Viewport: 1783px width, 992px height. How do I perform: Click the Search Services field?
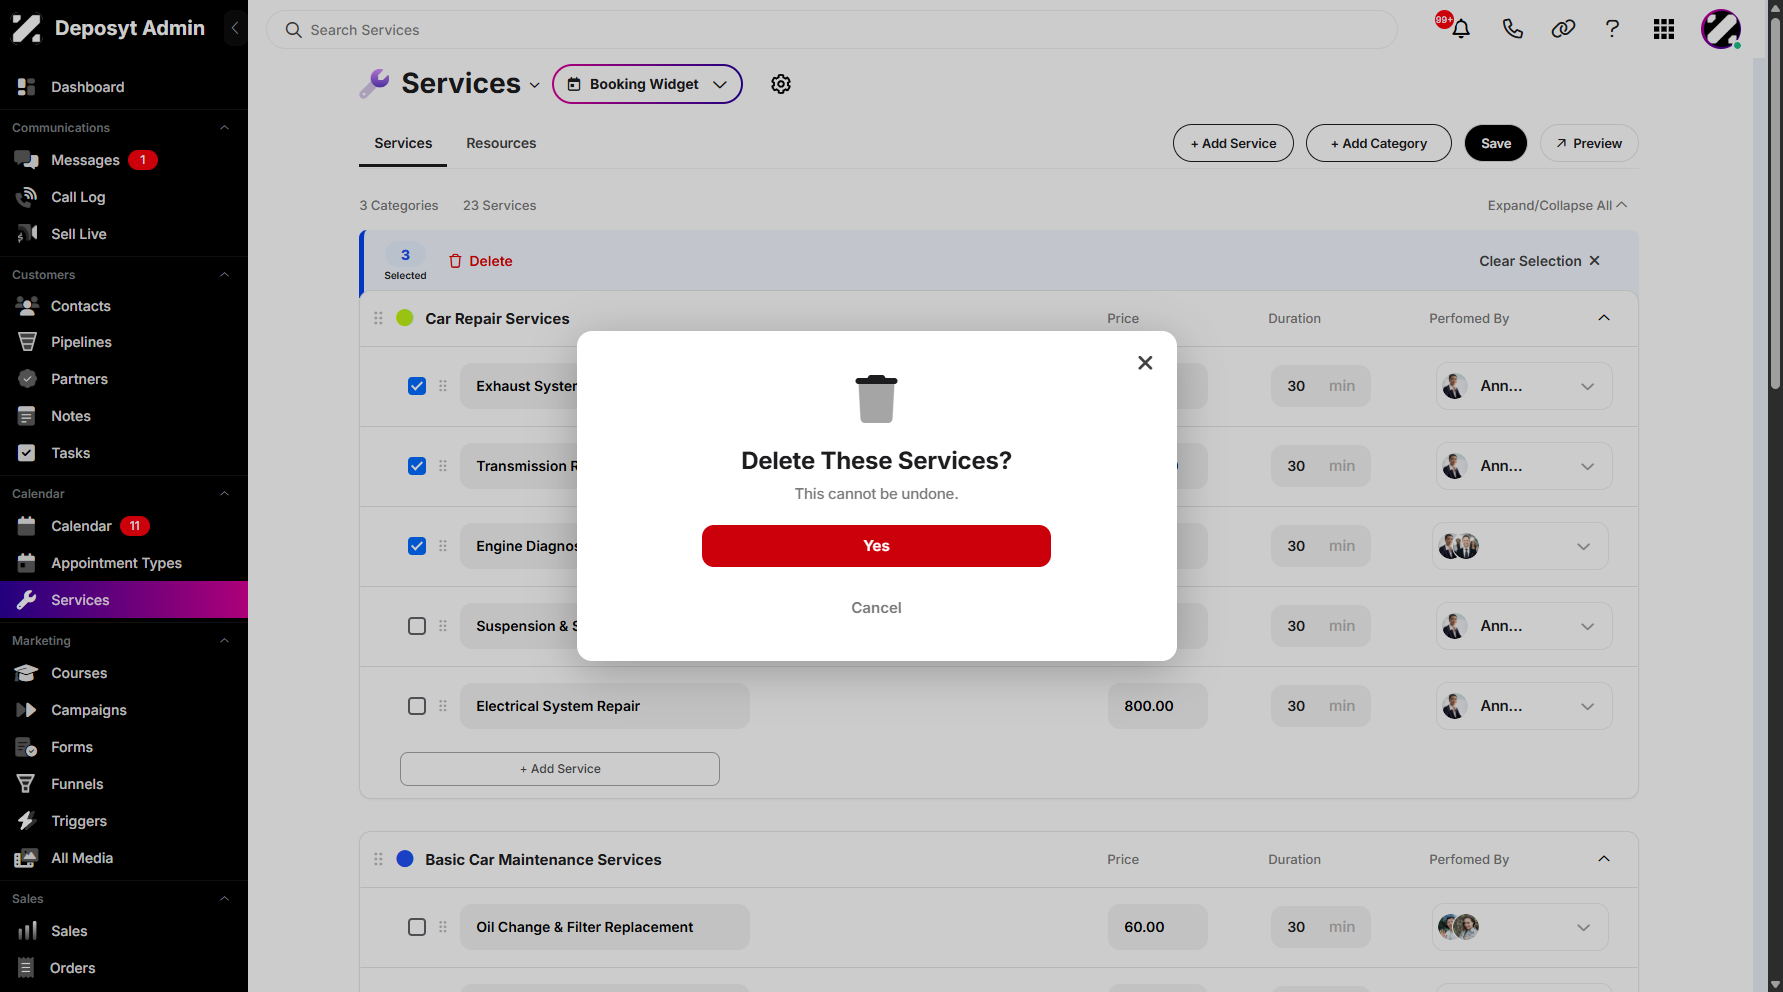832,30
